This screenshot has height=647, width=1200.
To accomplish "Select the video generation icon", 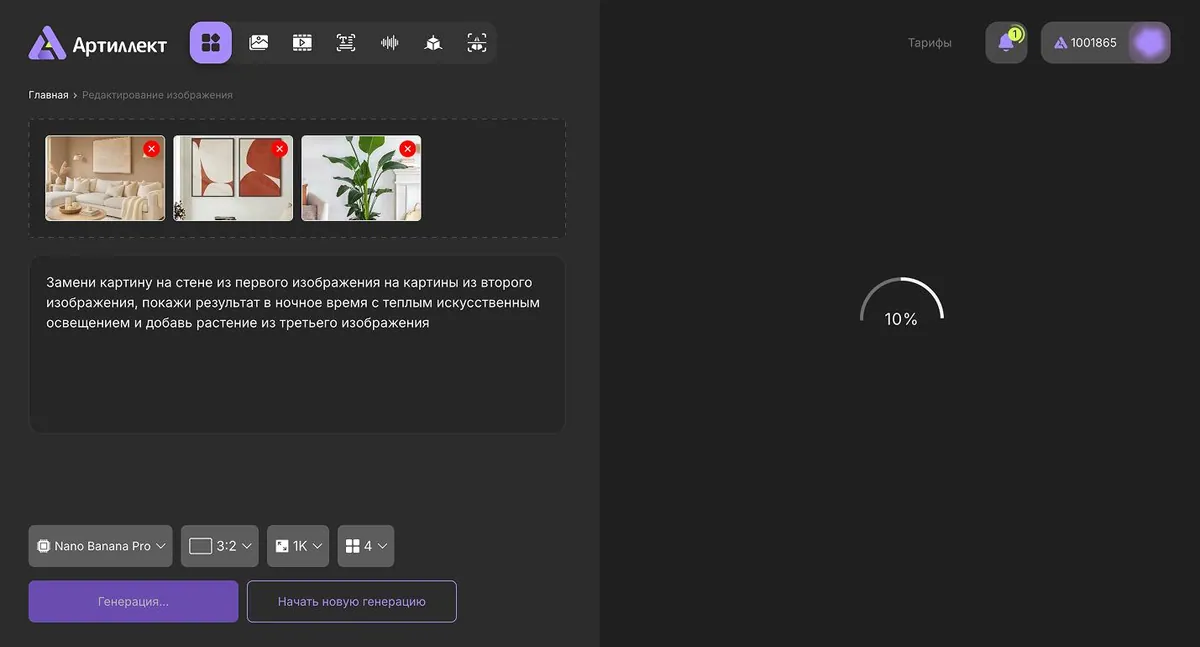I will point(302,43).
